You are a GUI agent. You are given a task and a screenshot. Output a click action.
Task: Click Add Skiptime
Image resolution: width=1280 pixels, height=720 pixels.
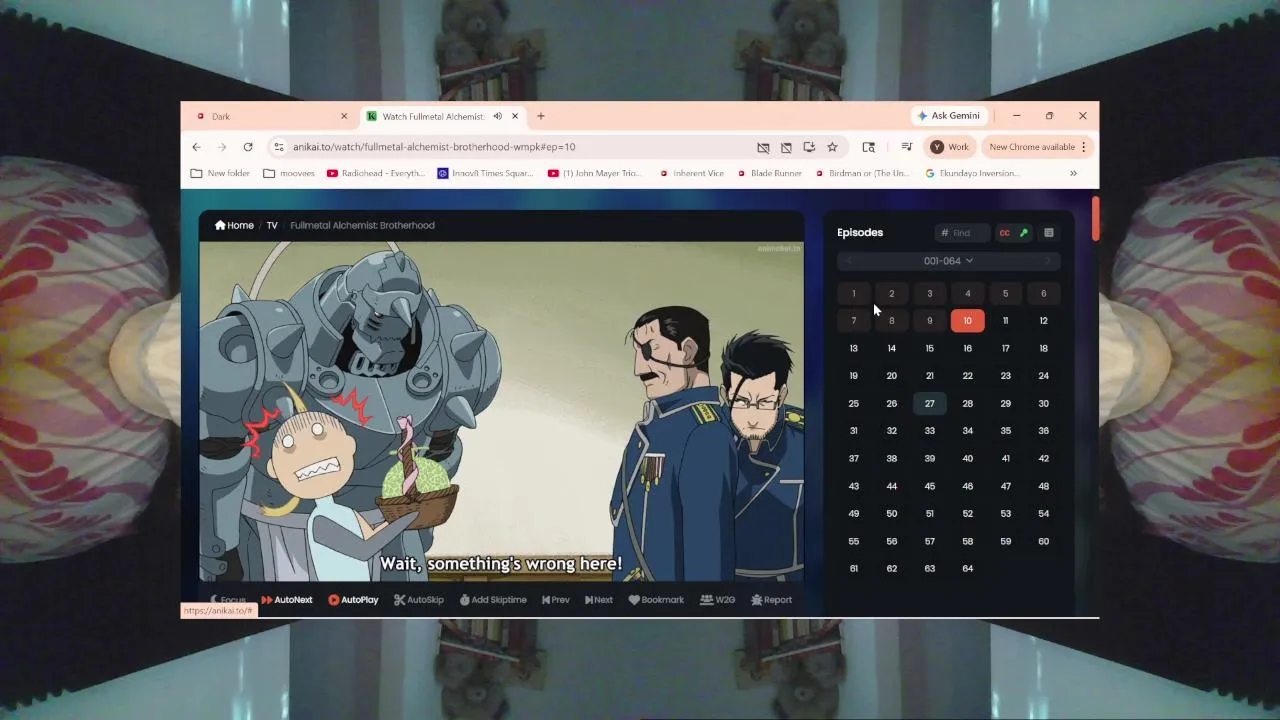pyautogui.click(x=492, y=600)
